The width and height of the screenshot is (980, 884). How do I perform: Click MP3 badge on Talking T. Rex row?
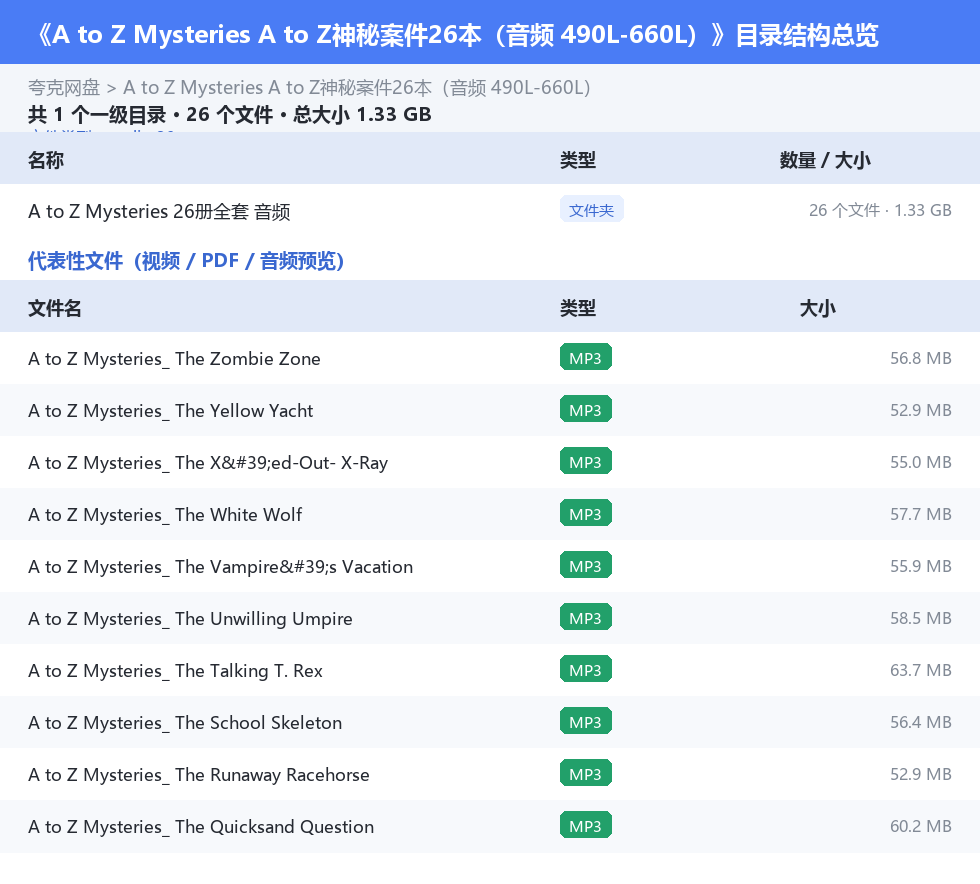tap(586, 668)
